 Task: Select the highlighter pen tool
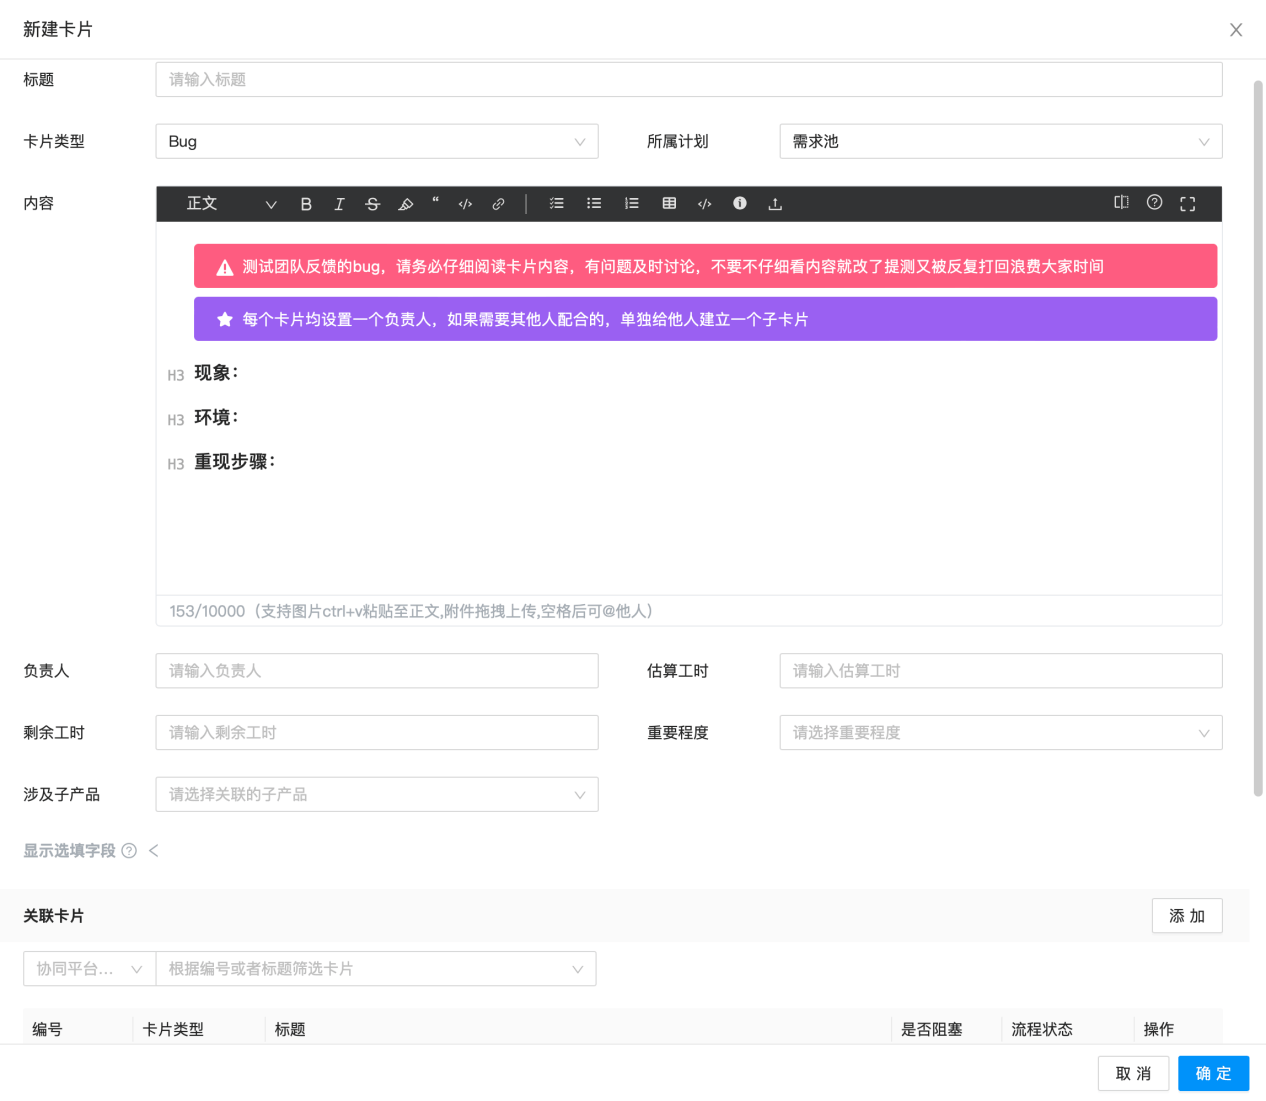coord(406,204)
